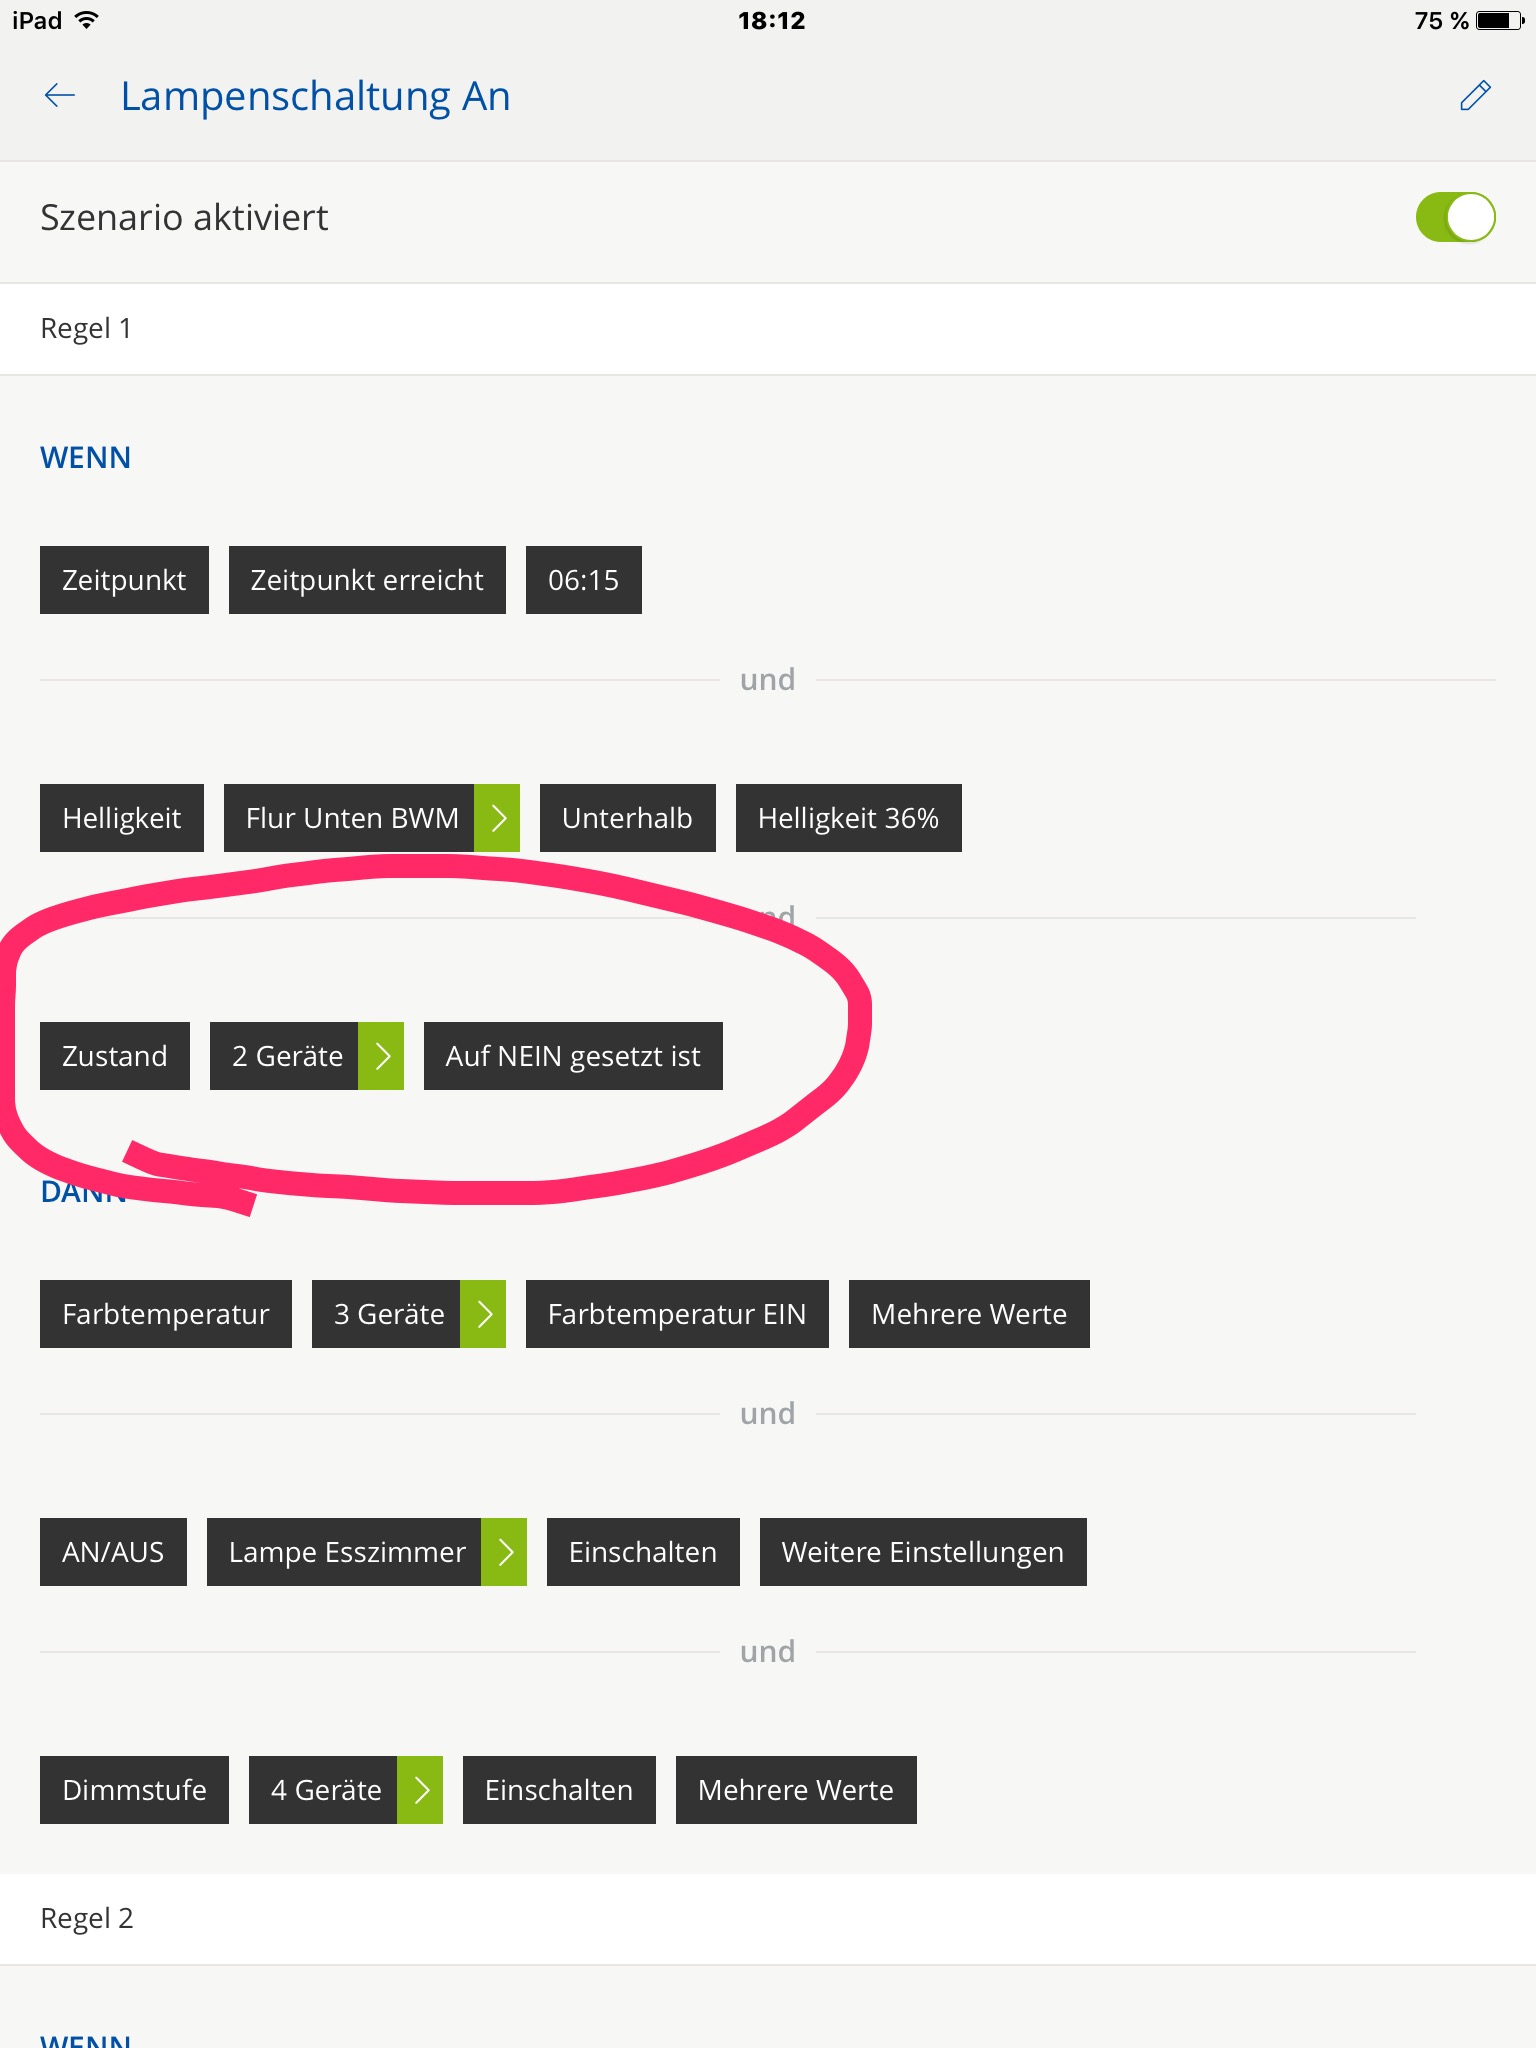Tap the 06:15 time value
Screen dimensions: 1536x2048
(x=583, y=580)
